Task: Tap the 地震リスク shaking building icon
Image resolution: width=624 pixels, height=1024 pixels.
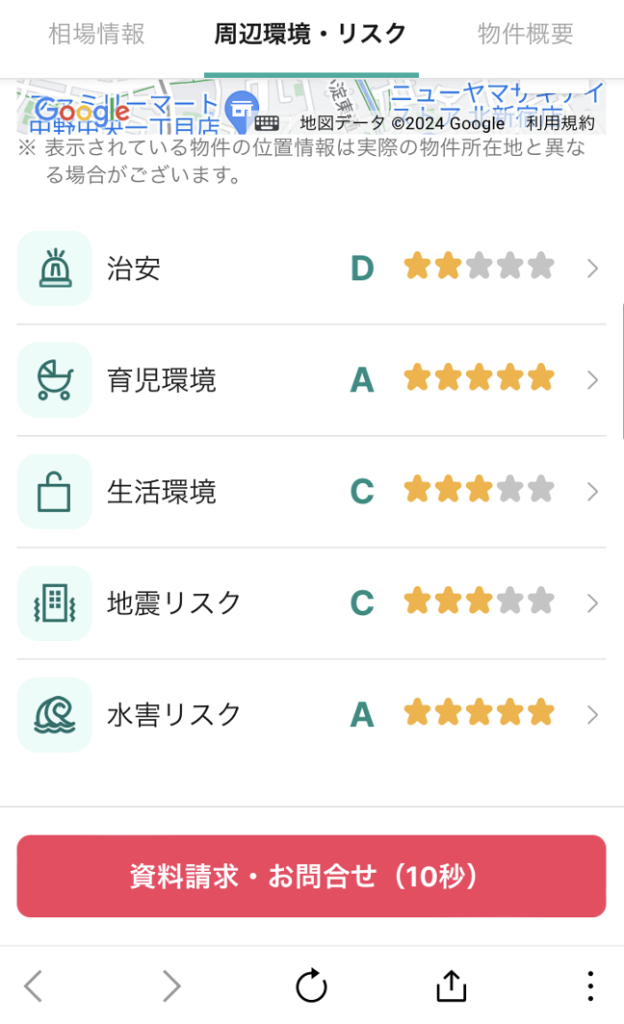Action: 55,603
